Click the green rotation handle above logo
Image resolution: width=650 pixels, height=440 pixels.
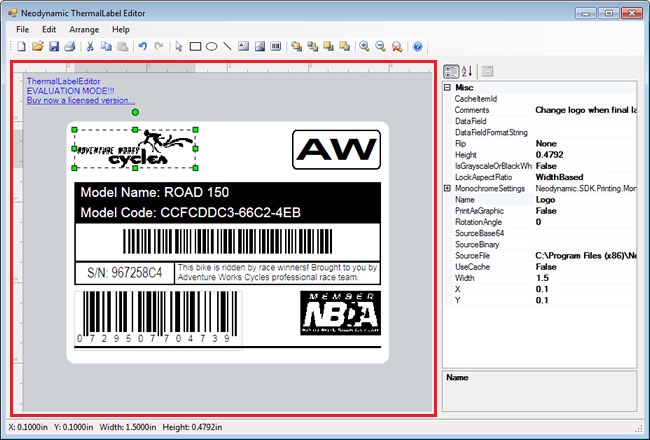pos(135,112)
